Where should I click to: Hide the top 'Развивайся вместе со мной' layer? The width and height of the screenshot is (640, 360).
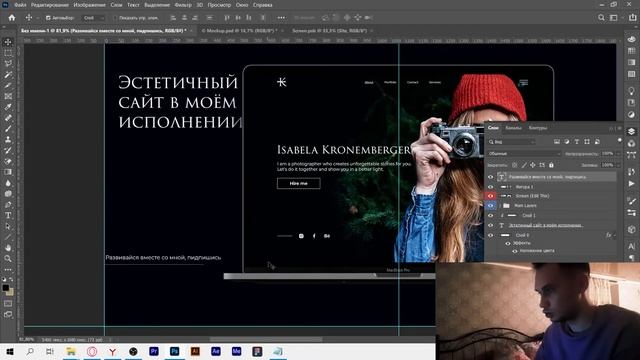[x=491, y=177]
